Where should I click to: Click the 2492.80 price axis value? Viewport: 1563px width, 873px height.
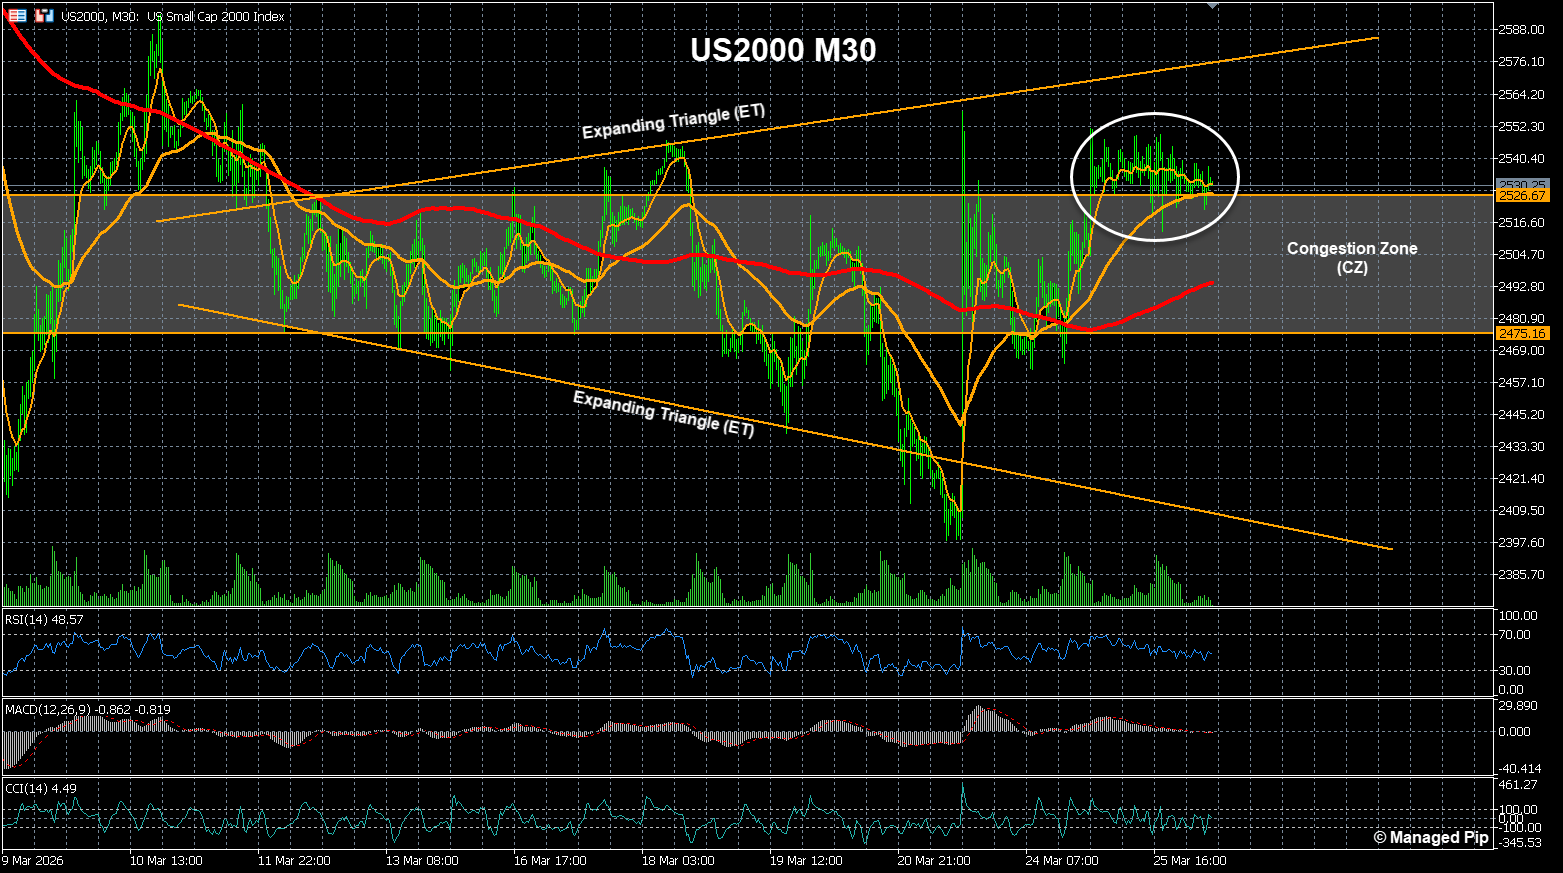click(1522, 287)
